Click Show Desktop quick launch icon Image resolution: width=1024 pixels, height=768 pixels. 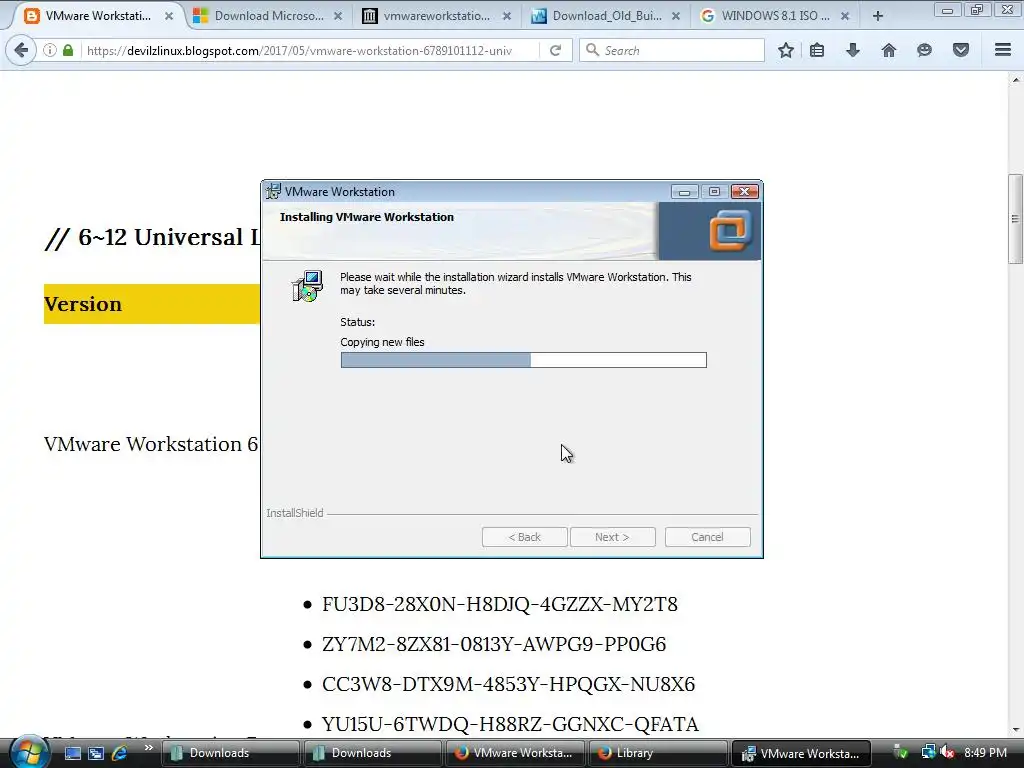pyautogui.click(x=72, y=753)
